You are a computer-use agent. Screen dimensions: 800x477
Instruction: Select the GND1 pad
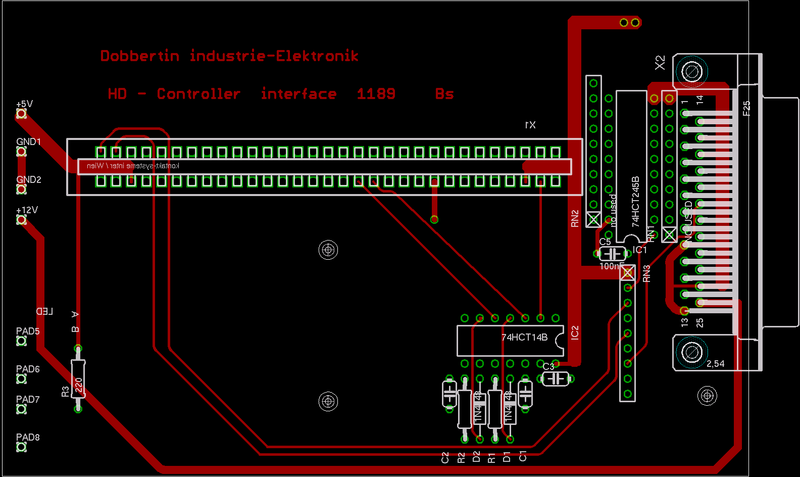[x=20, y=154]
